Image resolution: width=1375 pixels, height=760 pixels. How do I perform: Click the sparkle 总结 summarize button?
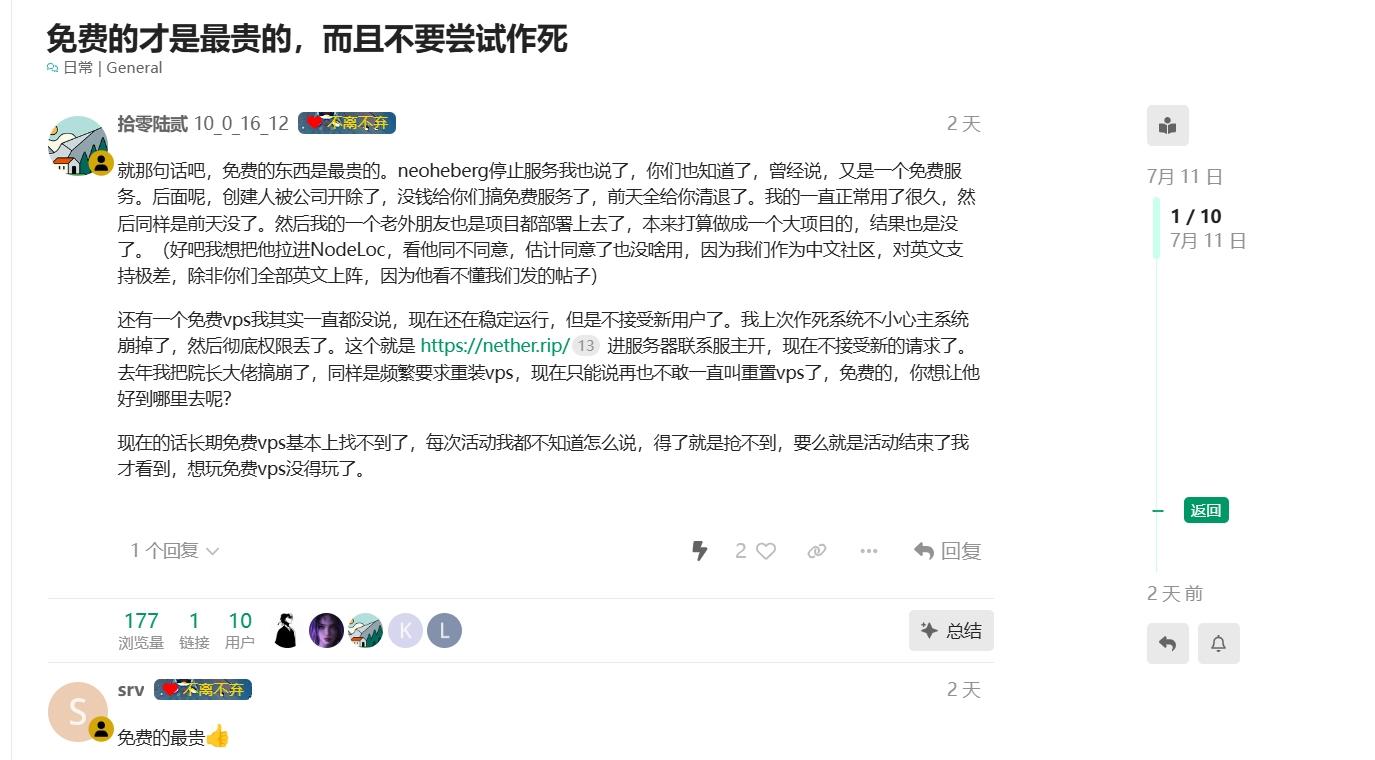pyautogui.click(x=951, y=631)
